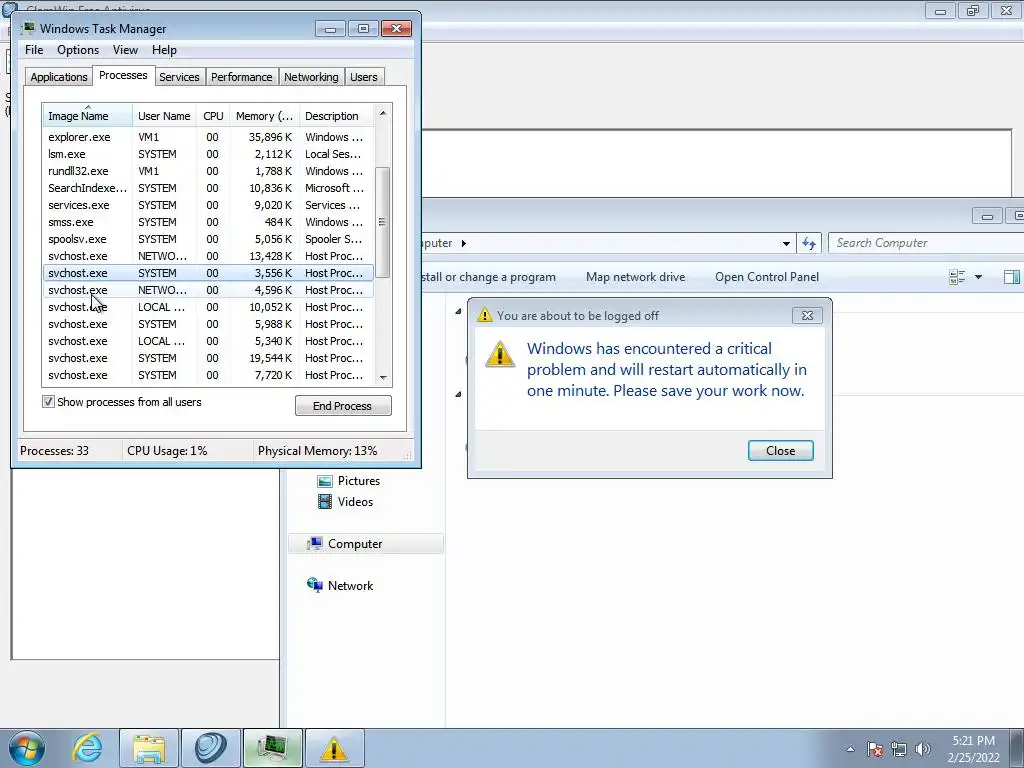Select the spoolsv.exe process row
The image size is (1024, 768).
tap(208, 239)
